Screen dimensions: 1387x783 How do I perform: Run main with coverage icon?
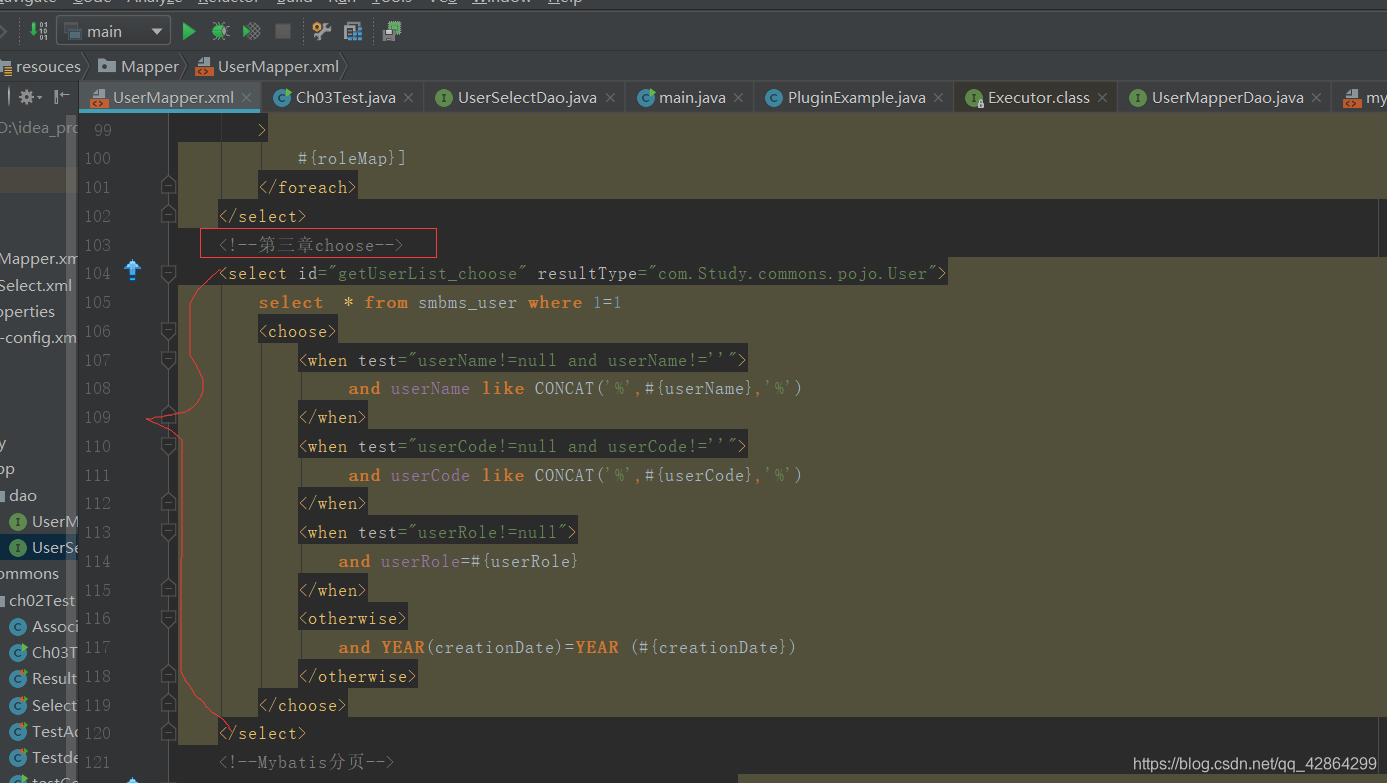tap(251, 31)
